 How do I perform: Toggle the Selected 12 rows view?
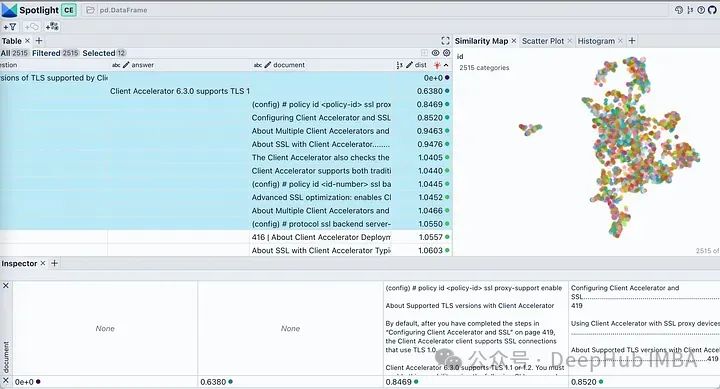[x=104, y=53]
